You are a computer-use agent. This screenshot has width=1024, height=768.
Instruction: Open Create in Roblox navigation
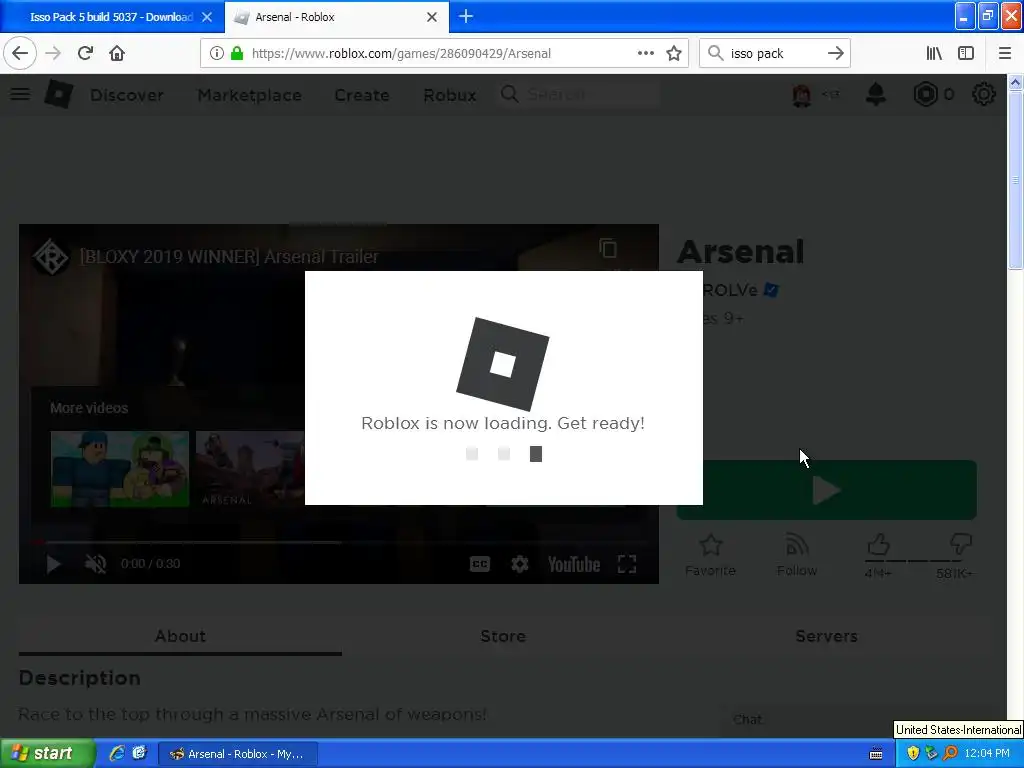362,95
